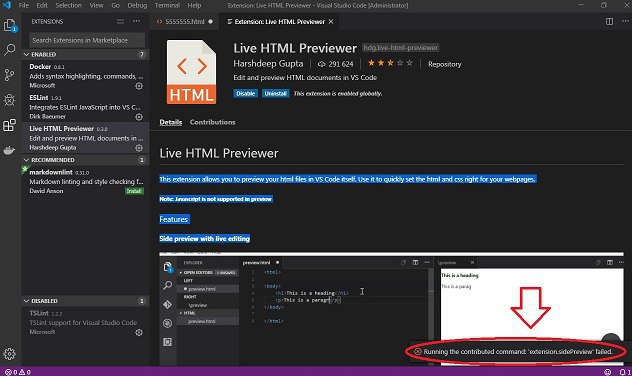Select the ESLint extension in list

pyautogui.click(x=85, y=107)
